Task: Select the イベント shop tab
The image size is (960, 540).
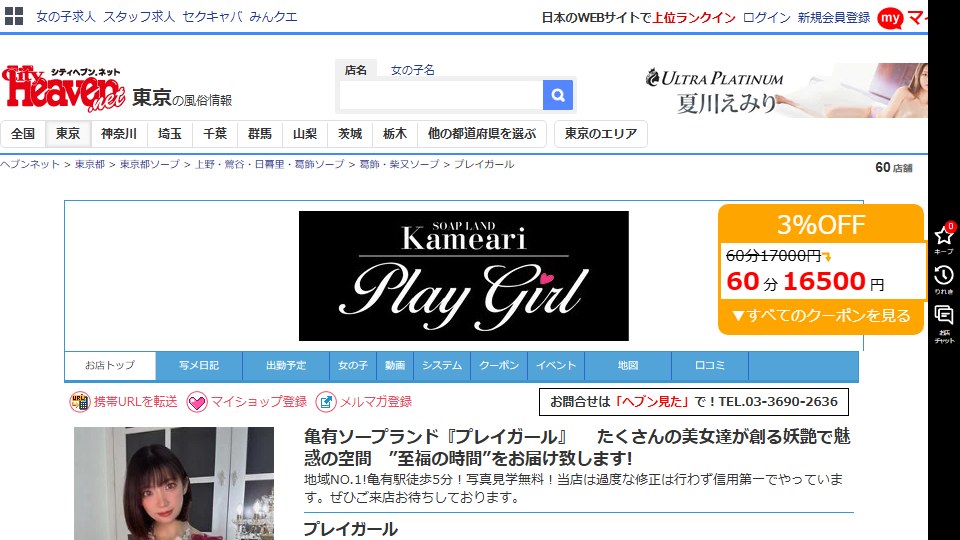Action: [556, 366]
